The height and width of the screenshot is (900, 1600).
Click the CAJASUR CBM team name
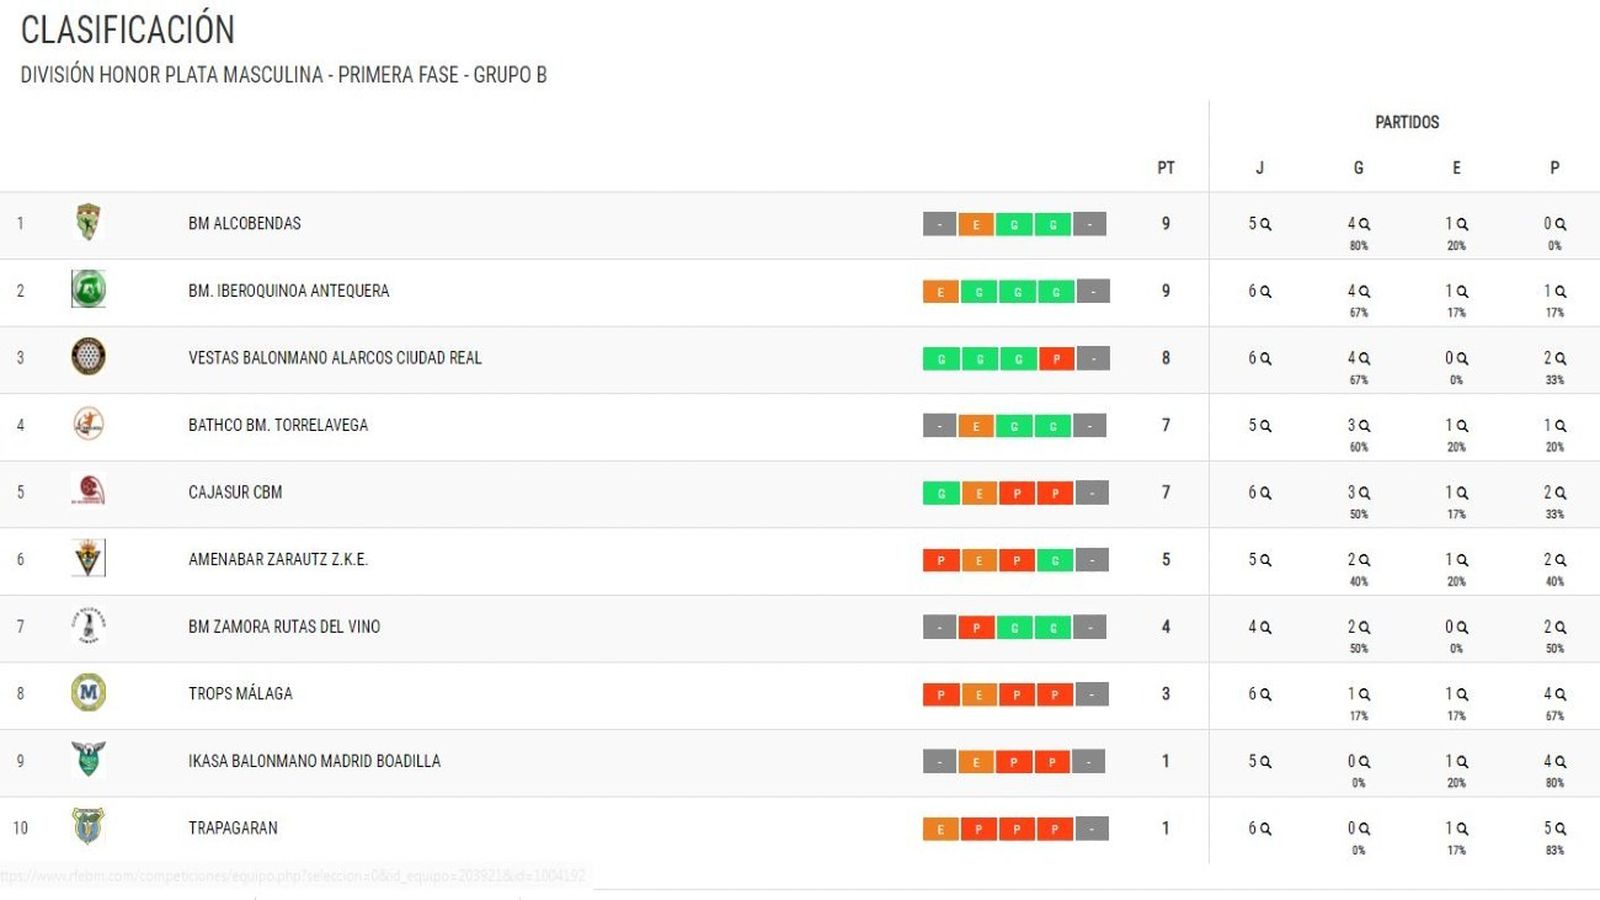coord(235,492)
